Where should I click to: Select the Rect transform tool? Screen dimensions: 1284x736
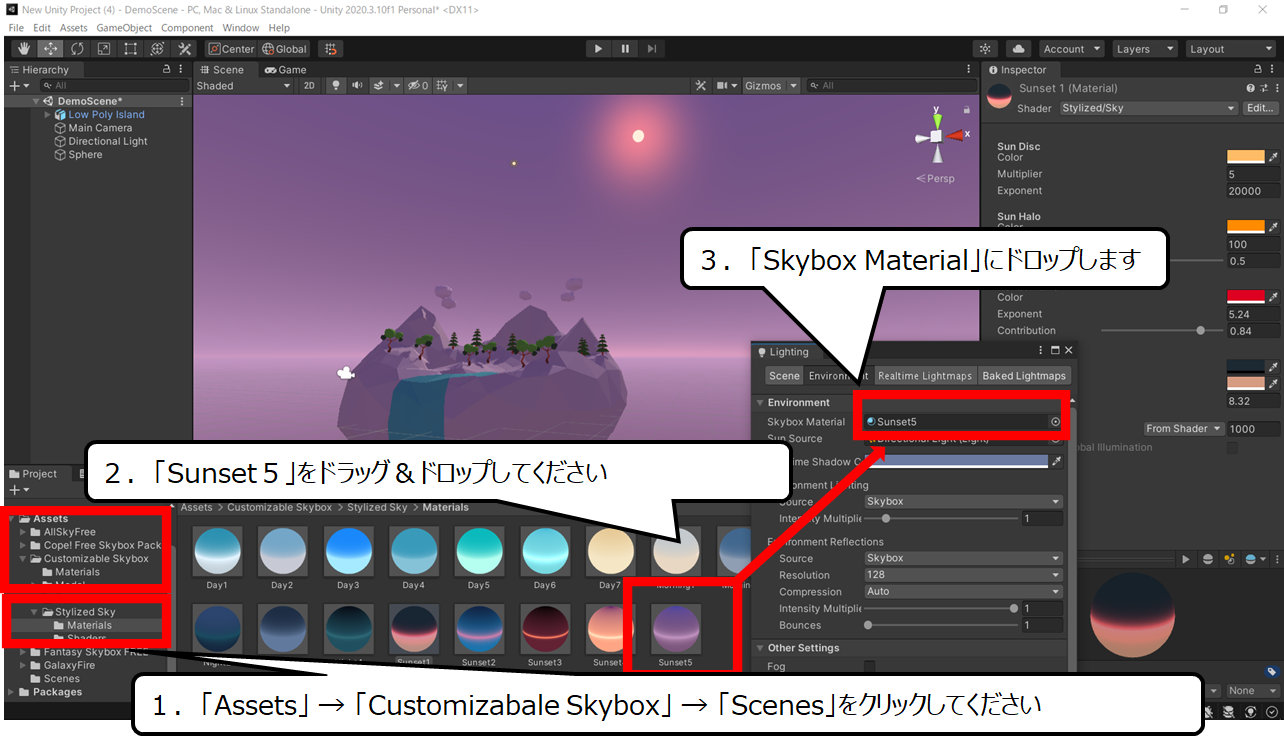[131, 49]
